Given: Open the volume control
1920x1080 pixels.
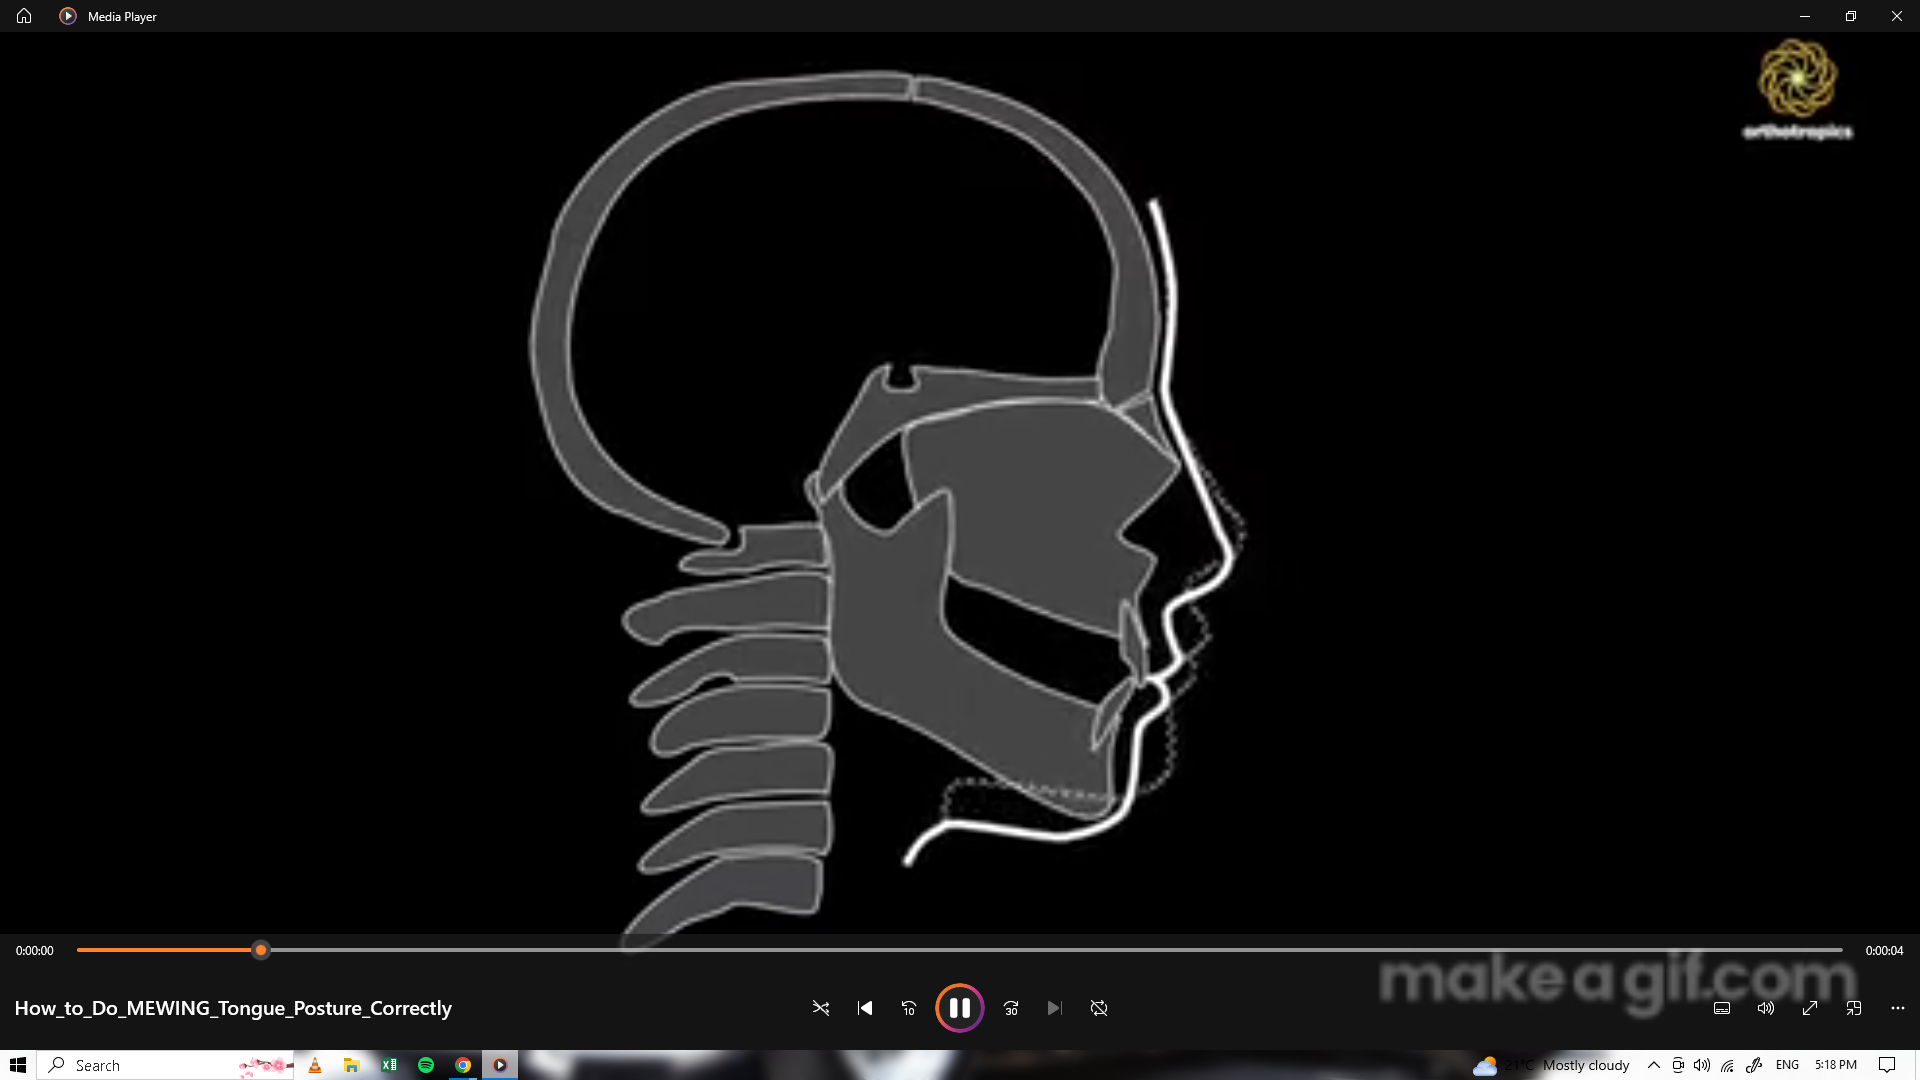Looking at the screenshot, I should [1766, 1008].
